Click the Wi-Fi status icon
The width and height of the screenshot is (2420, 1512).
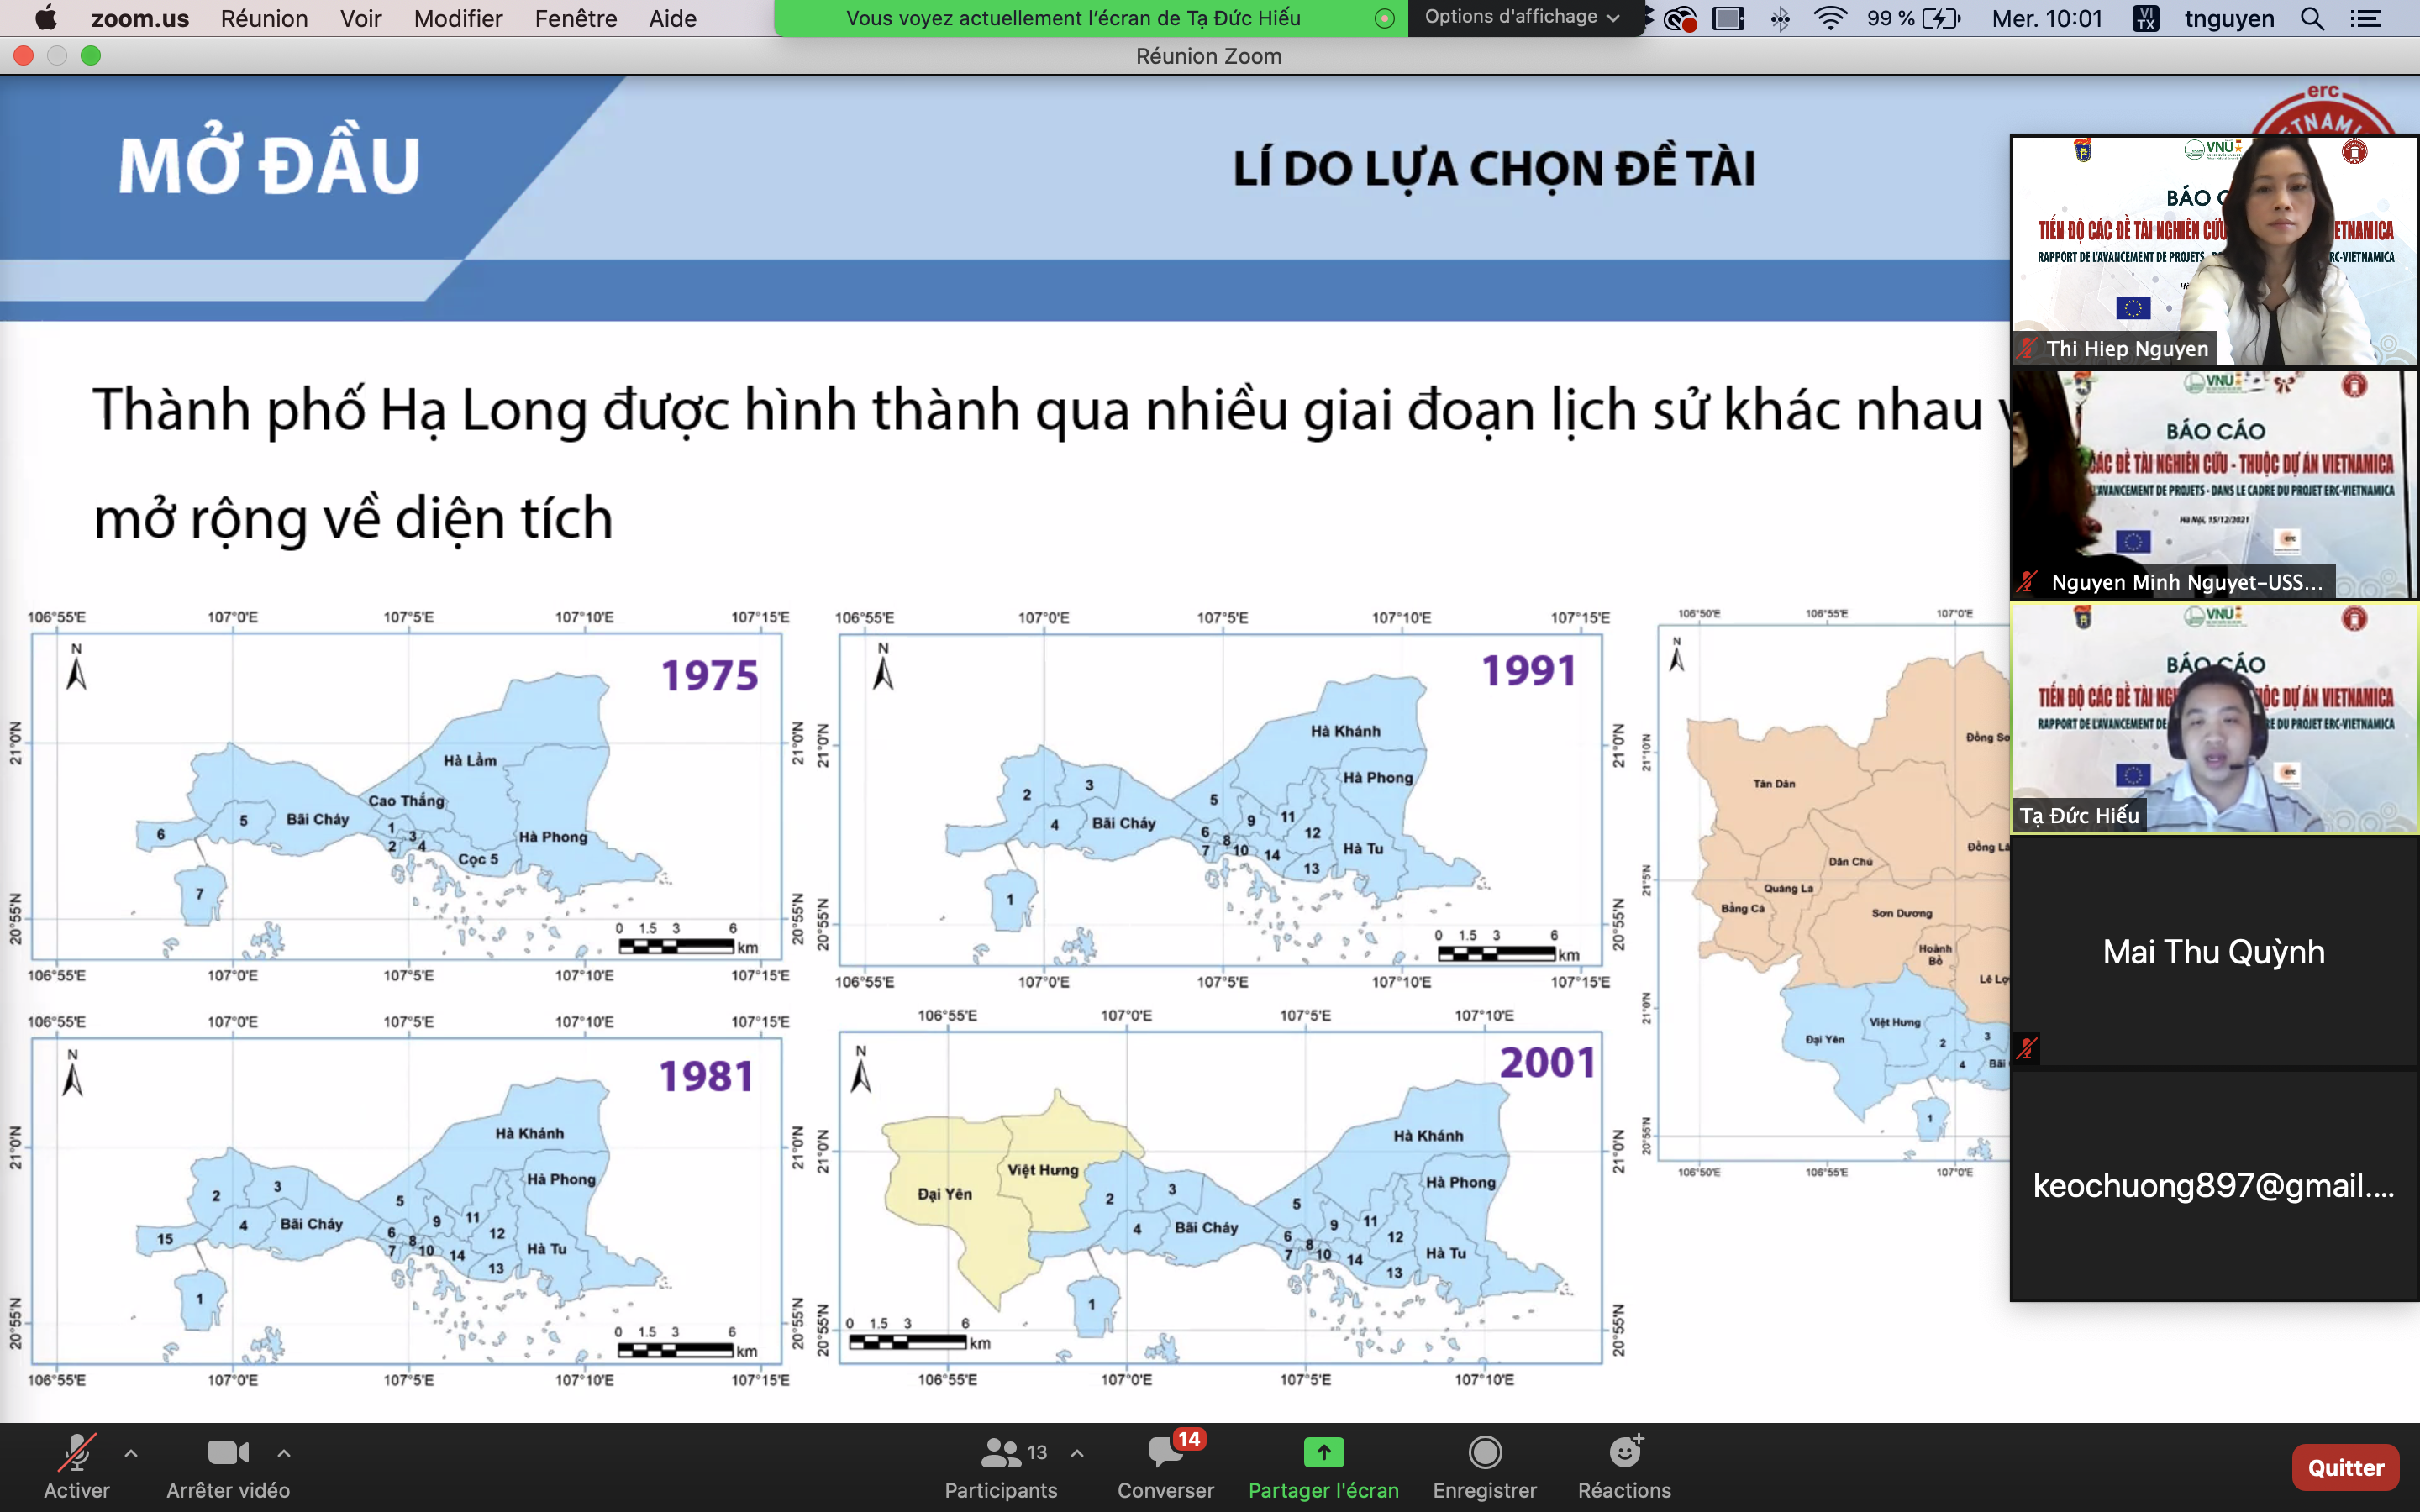1829,18
